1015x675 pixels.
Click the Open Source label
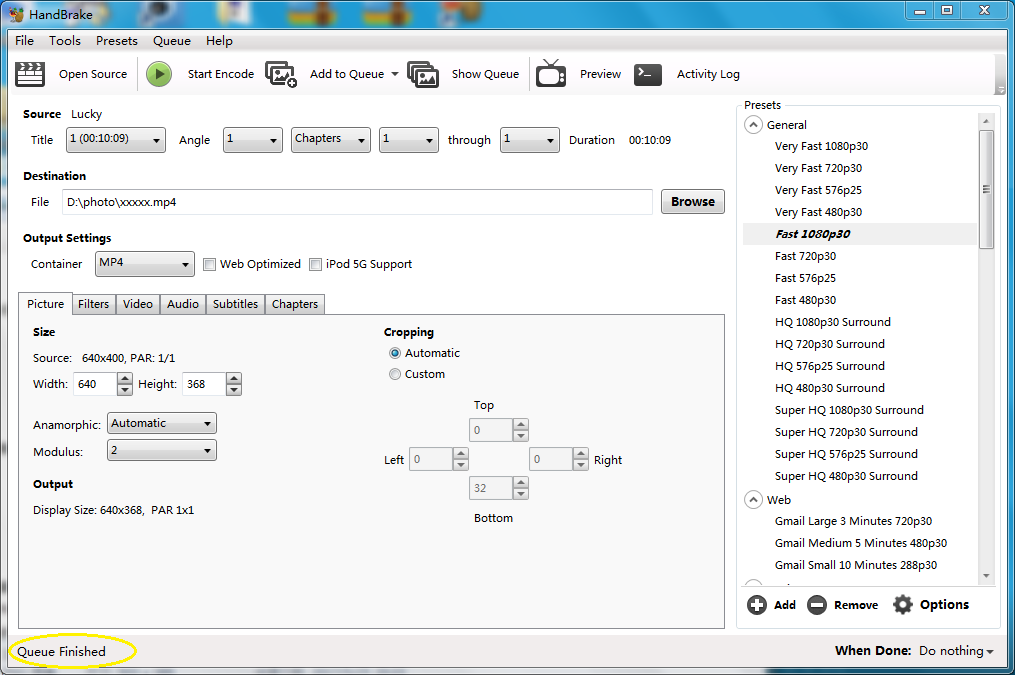pyautogui.click(x=93, y=74)
